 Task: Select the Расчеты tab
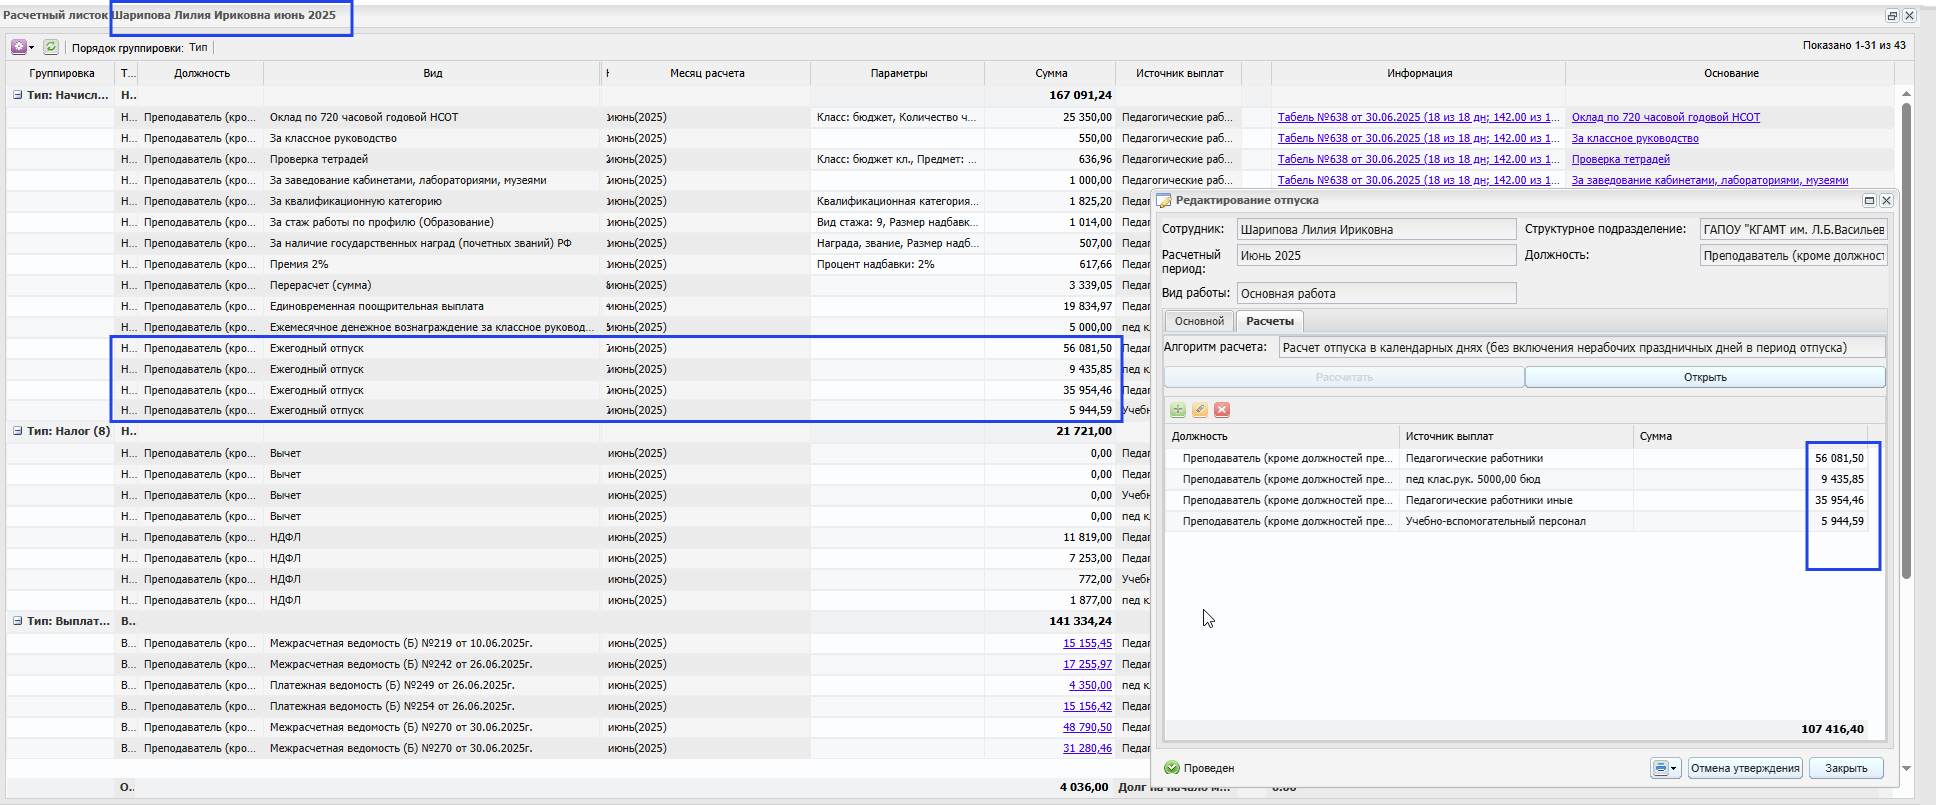(1270, 321)
